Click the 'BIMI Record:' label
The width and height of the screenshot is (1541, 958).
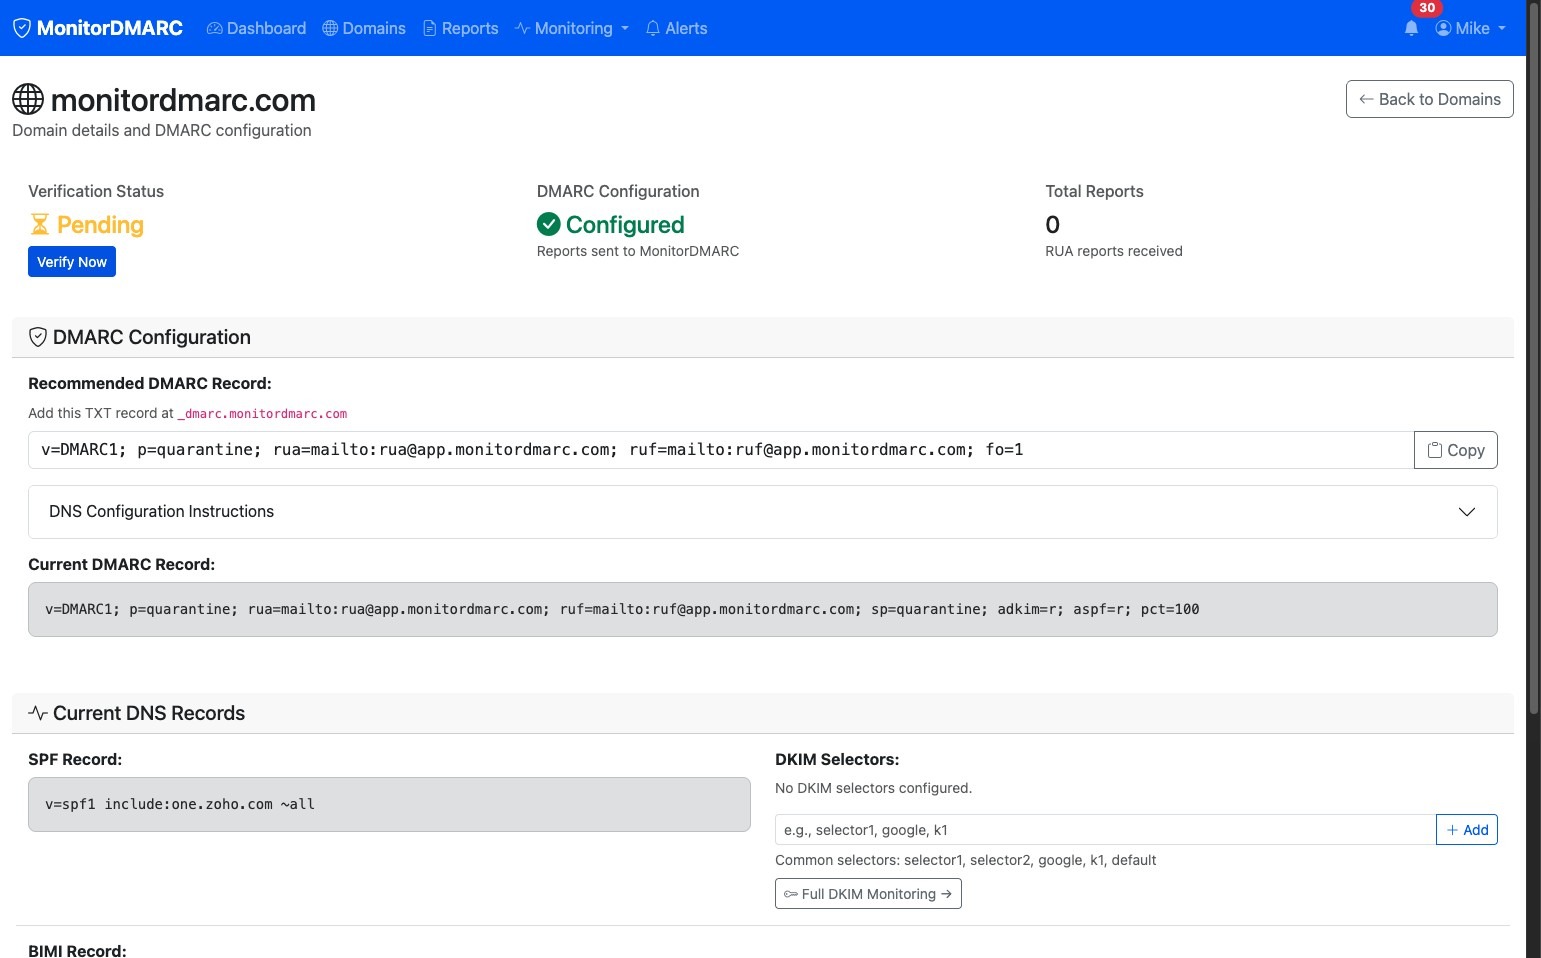77,950
